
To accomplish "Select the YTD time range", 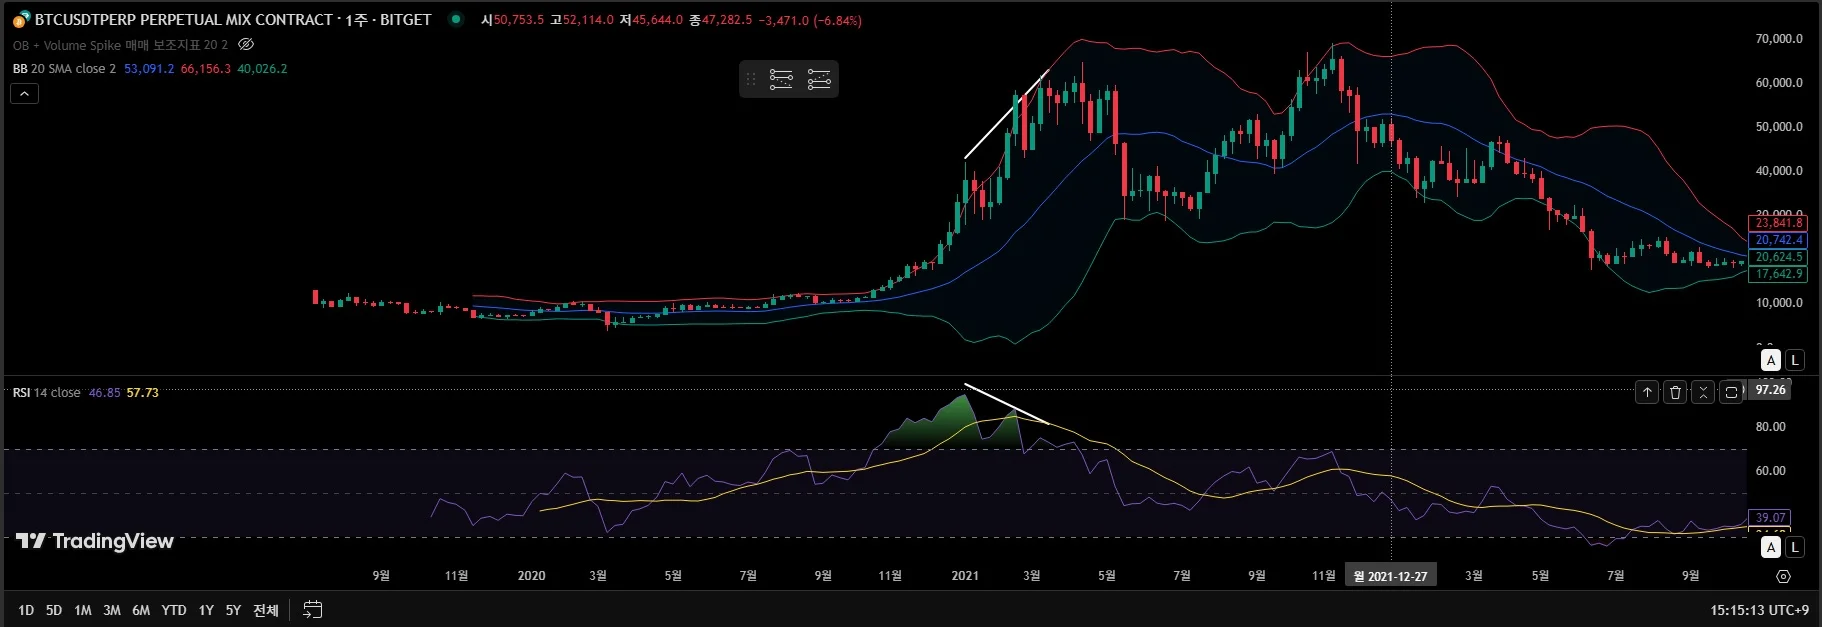I will (174, 610).
